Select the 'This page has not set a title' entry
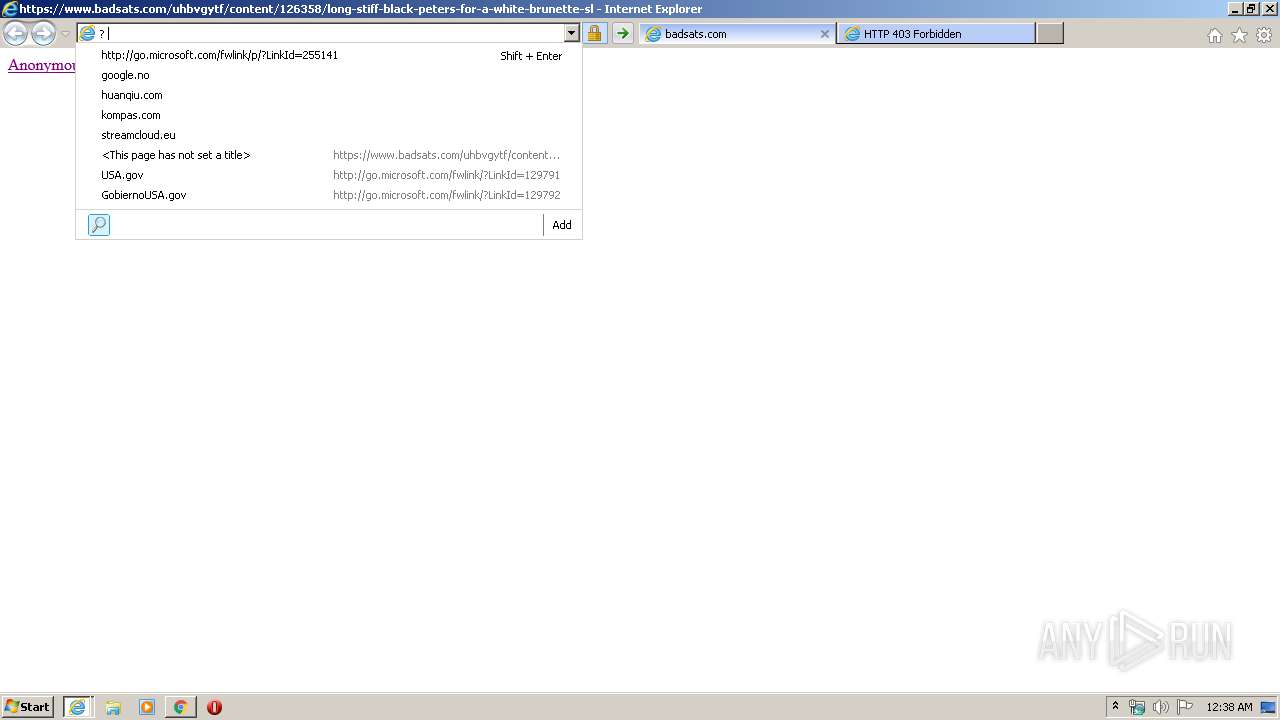This screenshot has width=1280, height=720. tap(329, 155)
